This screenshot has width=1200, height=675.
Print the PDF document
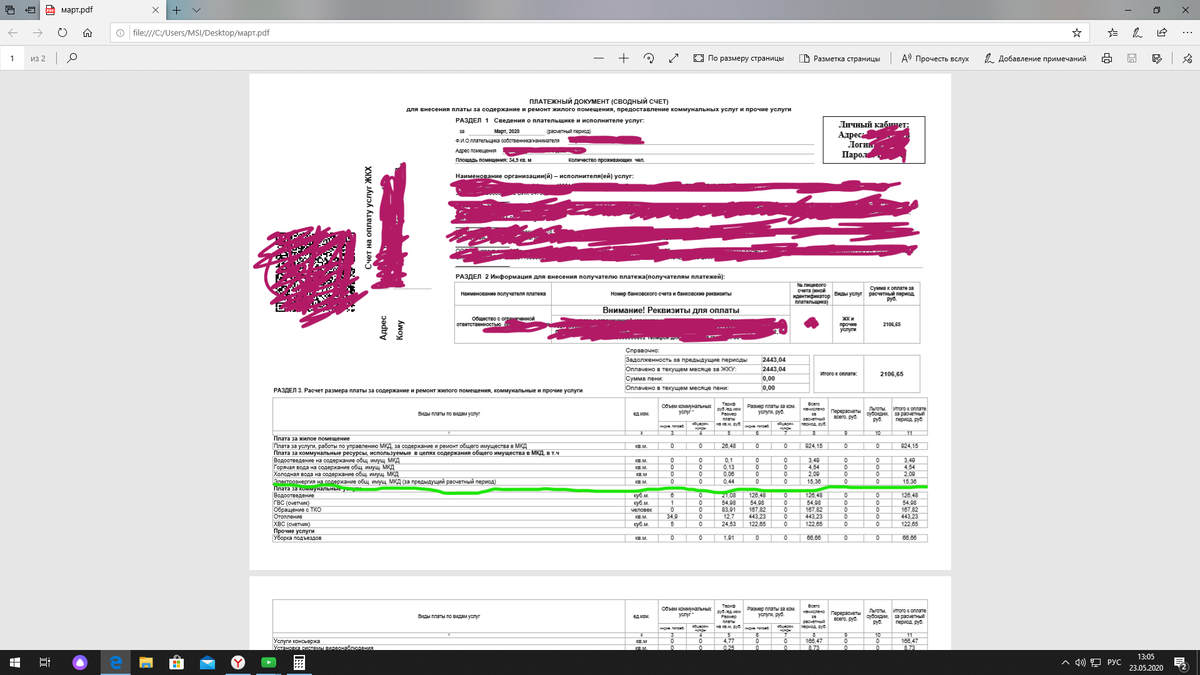click(1107, 59)
